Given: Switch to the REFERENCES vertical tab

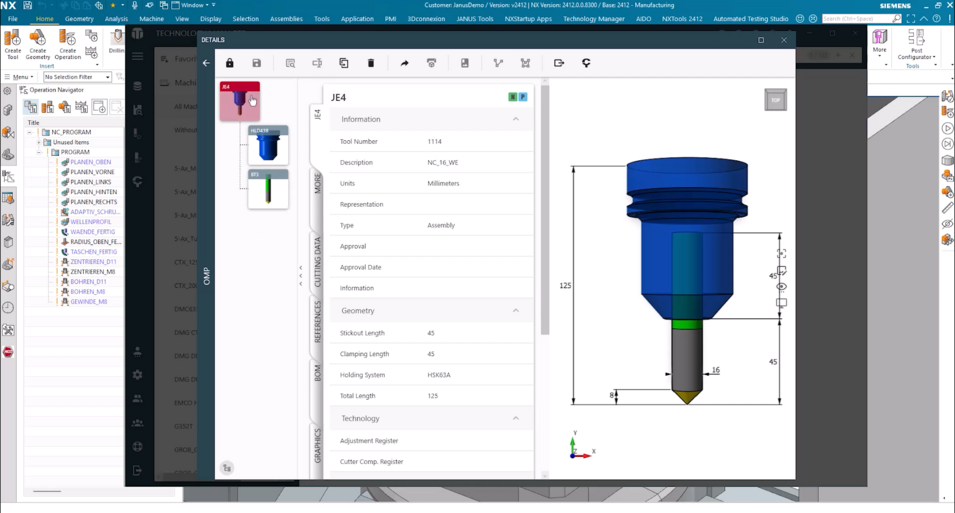Looking at the screenshot, I should (x=317, y=322).
